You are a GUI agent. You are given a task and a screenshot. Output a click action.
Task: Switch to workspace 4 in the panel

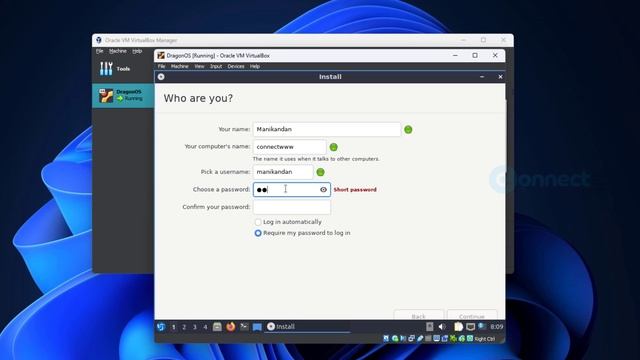(205, 327)
